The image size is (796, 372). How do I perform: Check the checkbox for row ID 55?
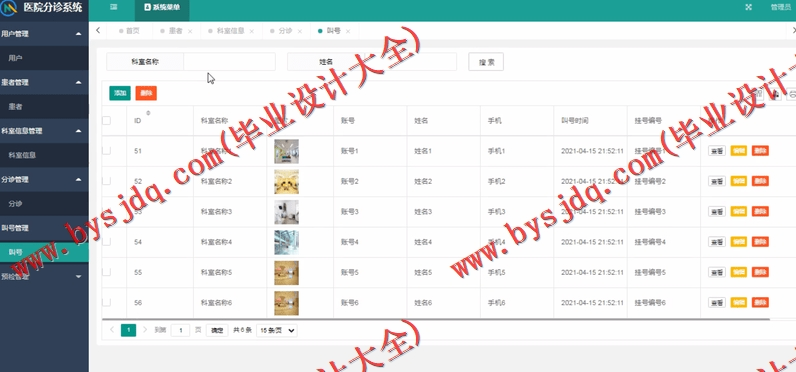106,272
